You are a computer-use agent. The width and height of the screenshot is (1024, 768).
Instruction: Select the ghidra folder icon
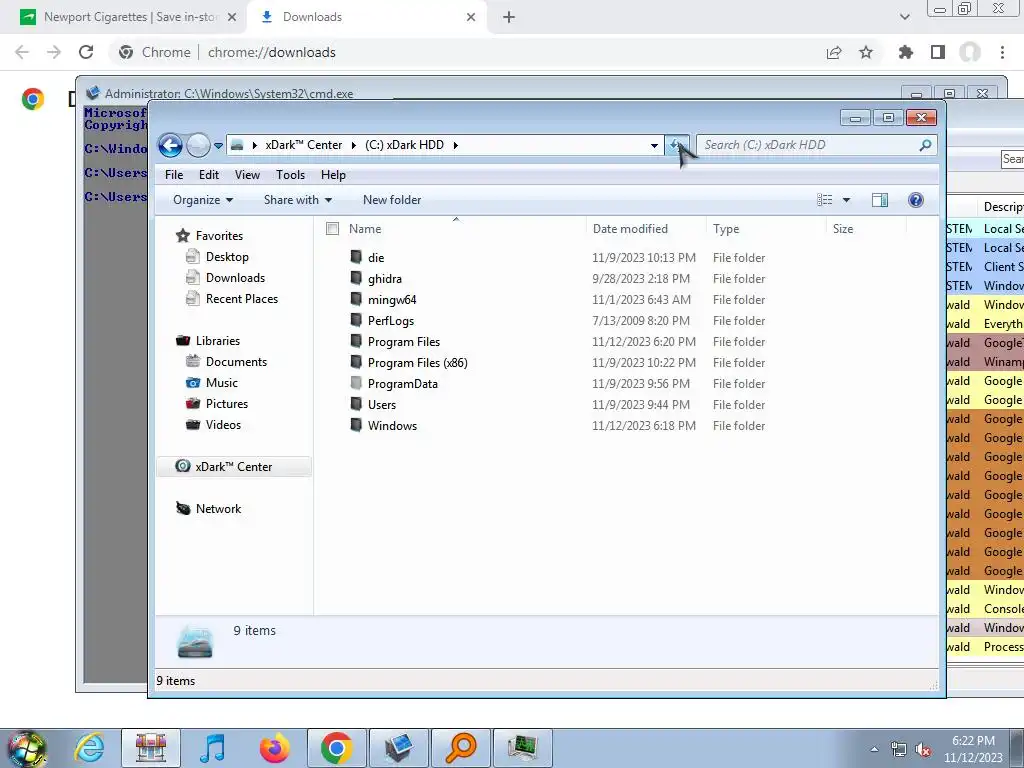pos(356,278)
